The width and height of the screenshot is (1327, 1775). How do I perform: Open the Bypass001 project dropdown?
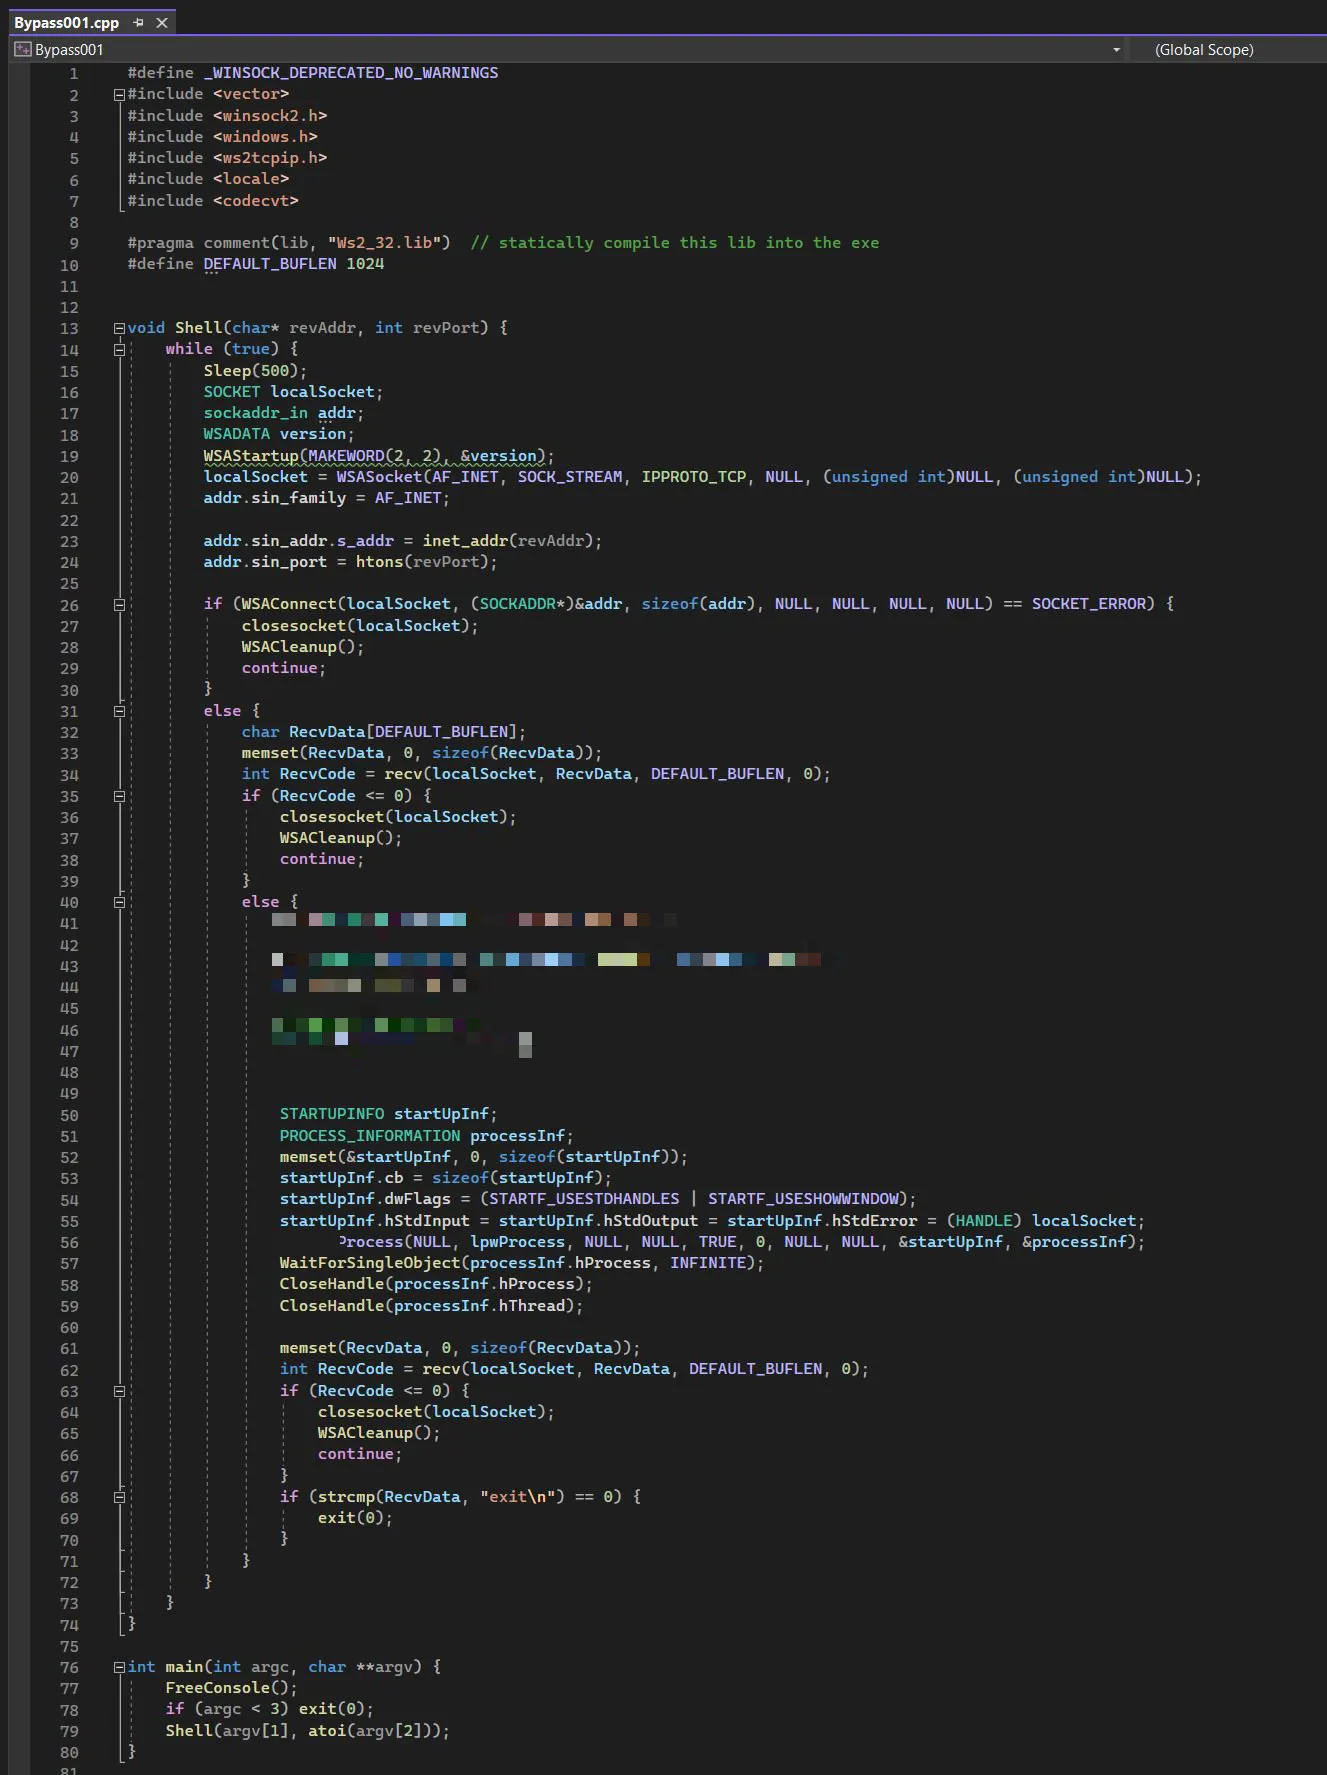pos(1116,50)
